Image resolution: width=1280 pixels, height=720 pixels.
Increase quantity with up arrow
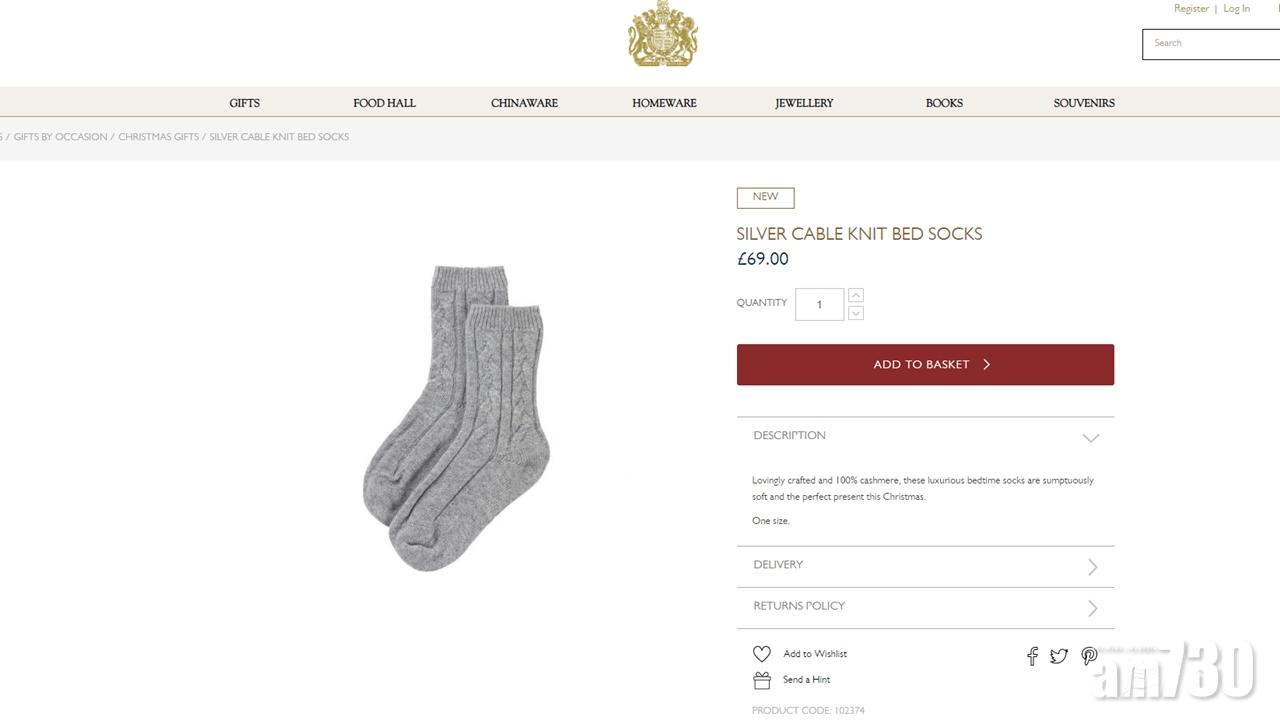click(856, 296)
